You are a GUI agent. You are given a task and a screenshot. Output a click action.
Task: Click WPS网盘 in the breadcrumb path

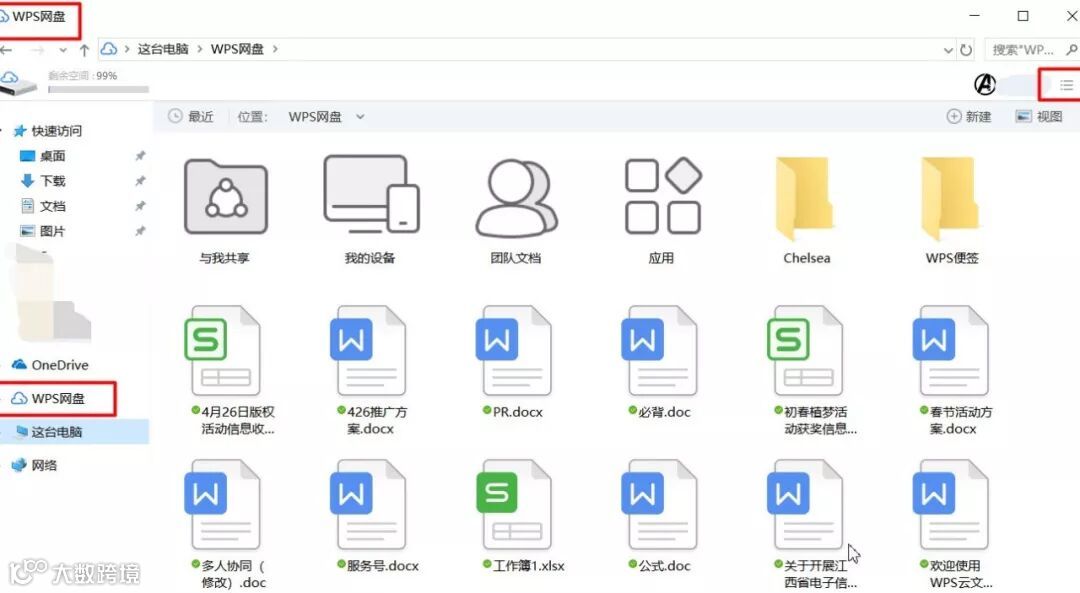click(237, 49)
